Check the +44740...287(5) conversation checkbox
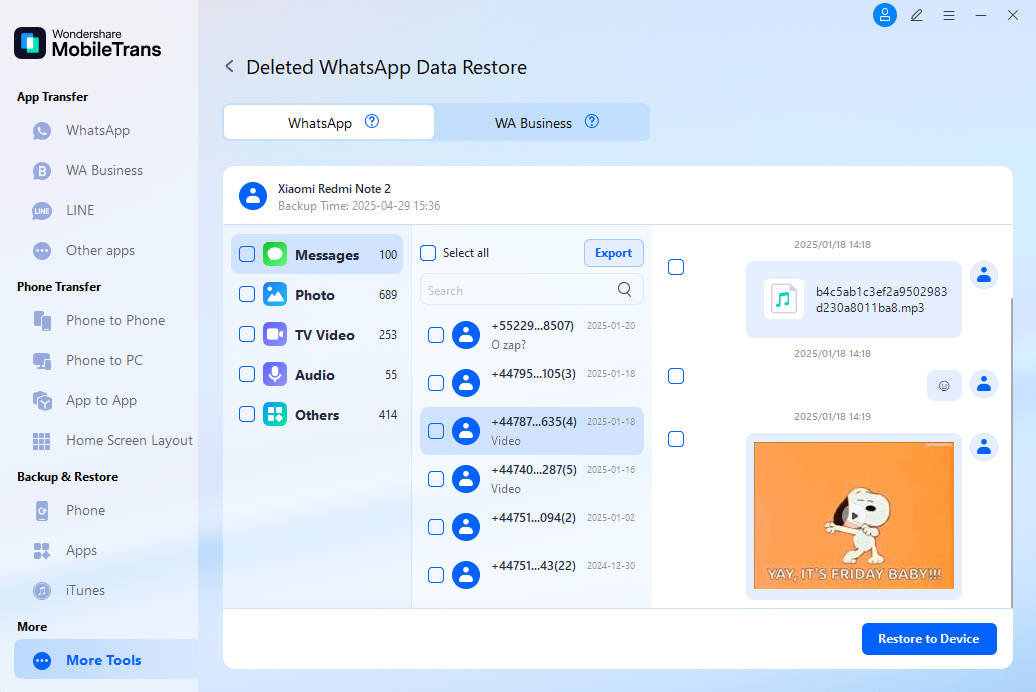This screenshot has height=692, width=1036. (436, 479)
